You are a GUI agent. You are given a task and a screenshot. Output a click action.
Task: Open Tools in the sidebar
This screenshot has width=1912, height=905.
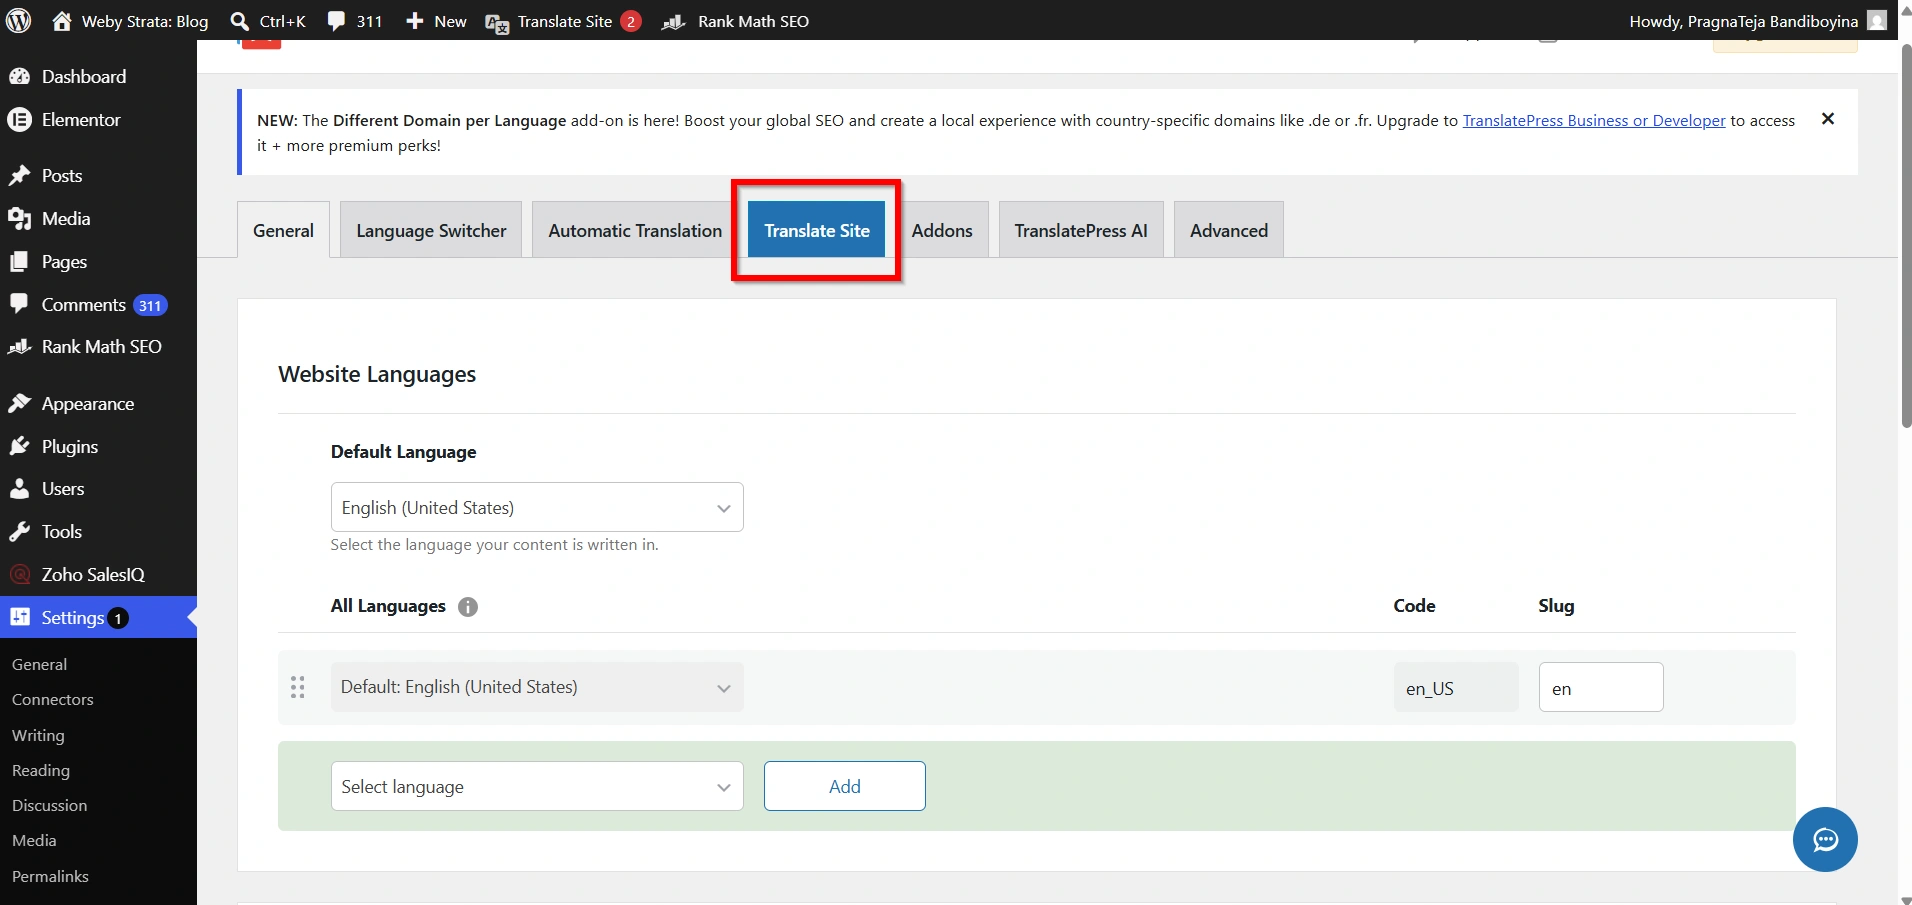point(98,532)
